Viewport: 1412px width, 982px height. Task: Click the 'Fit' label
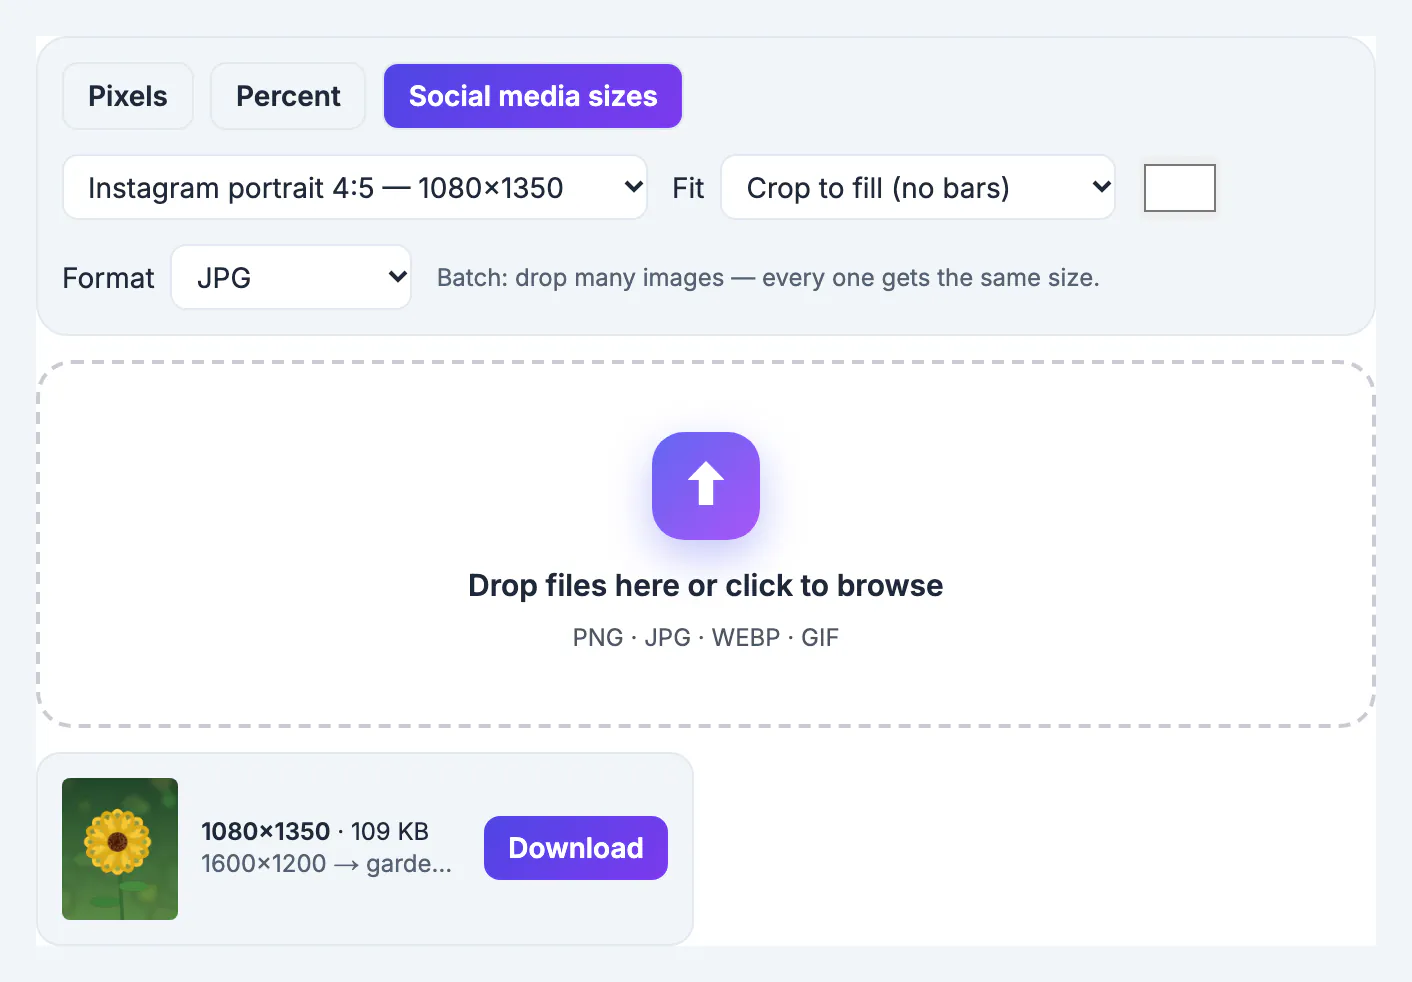click(688, 188)
